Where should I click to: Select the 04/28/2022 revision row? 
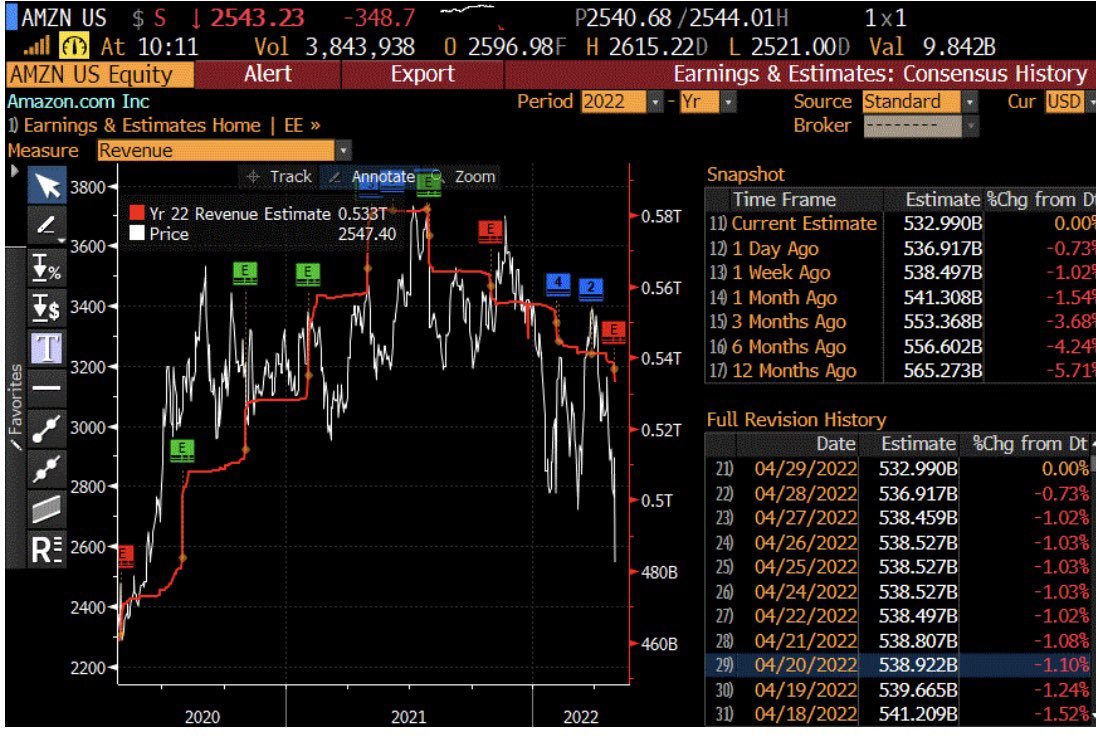click(897, 493)
